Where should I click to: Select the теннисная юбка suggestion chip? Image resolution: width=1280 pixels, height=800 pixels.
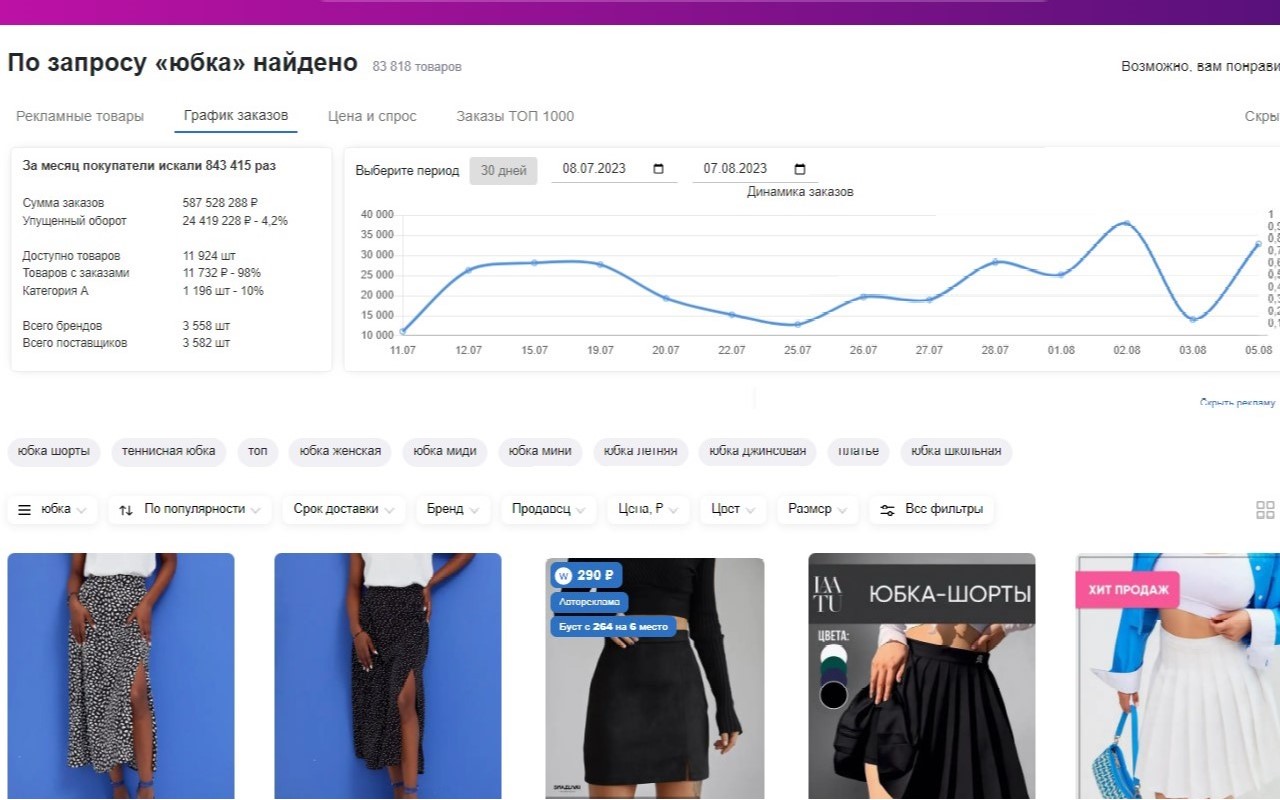(168, 451)
